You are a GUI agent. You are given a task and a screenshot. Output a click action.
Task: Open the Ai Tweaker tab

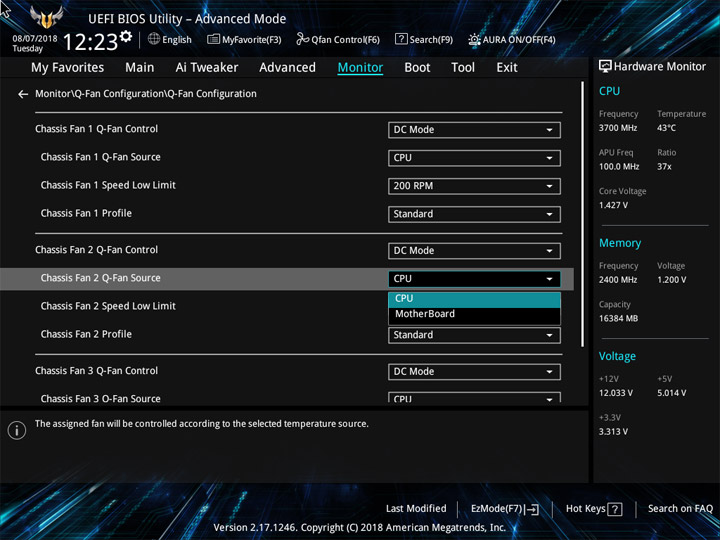207,68
